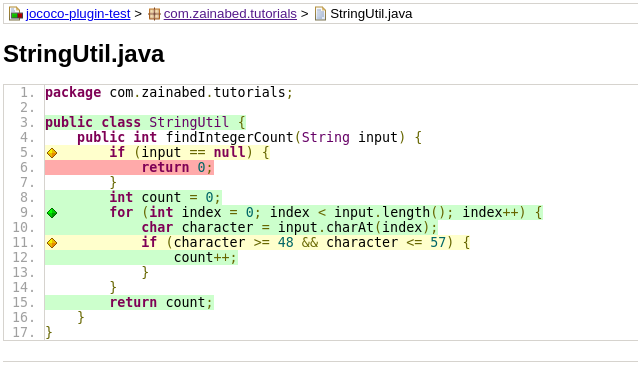
Task: Click the StringUtil.java page heading
Action: [84, 54]
